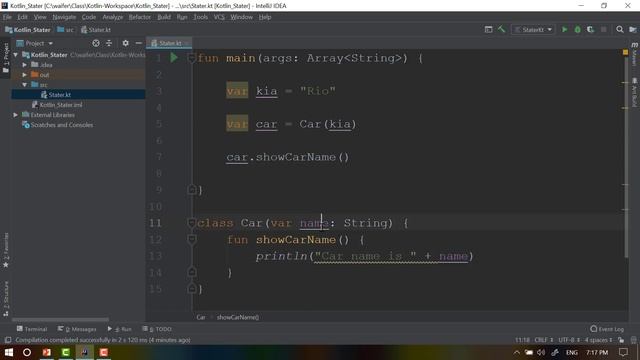Fold the Car class at line 11
Screen dimensions: 640x360
click(191, 222)
